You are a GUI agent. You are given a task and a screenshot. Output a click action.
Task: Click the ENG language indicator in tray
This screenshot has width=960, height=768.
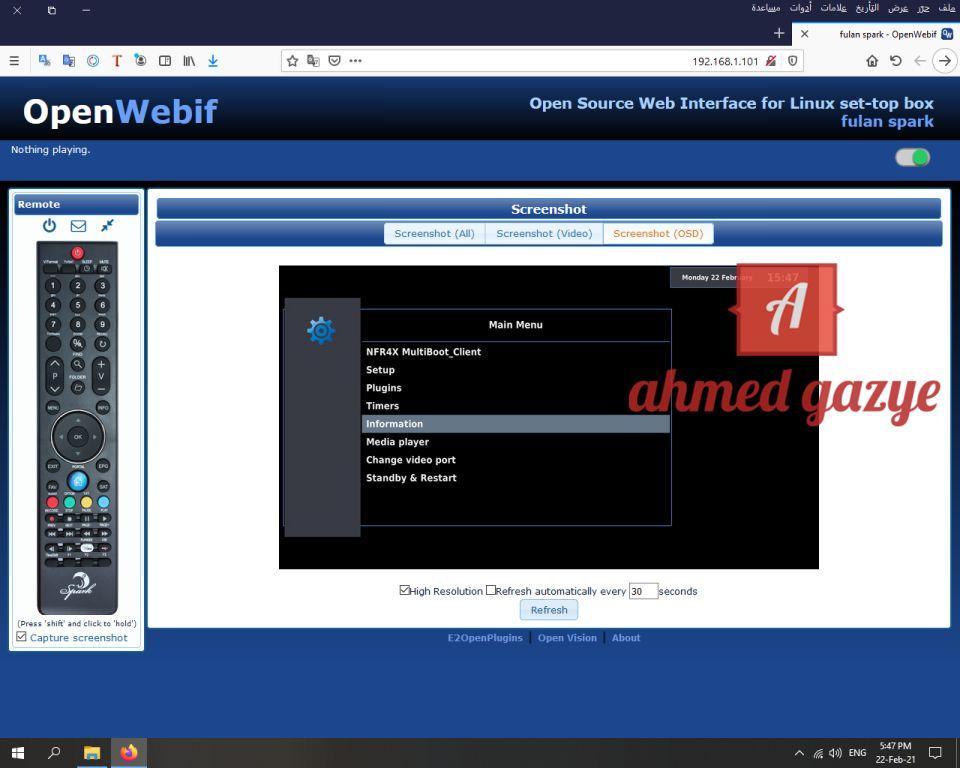[x=857, y=753]
